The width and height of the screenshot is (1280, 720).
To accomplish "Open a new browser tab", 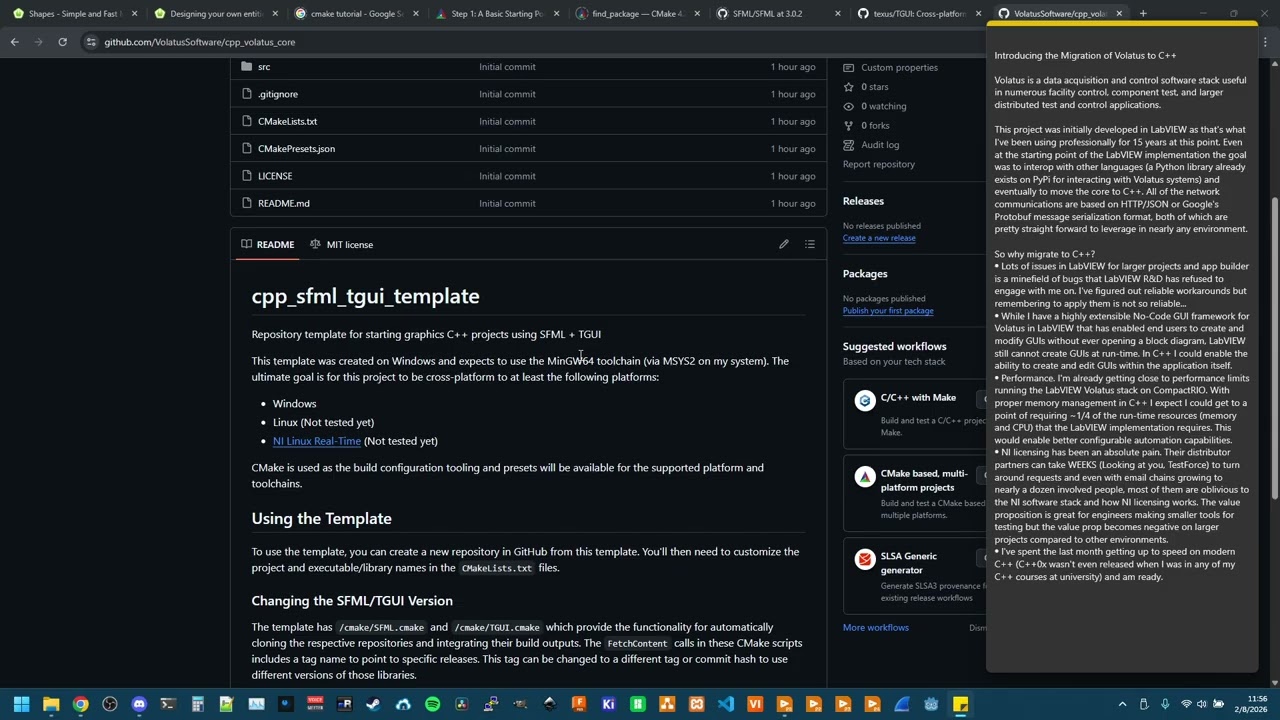I will pyautogui.click(x=1143, y=14).
